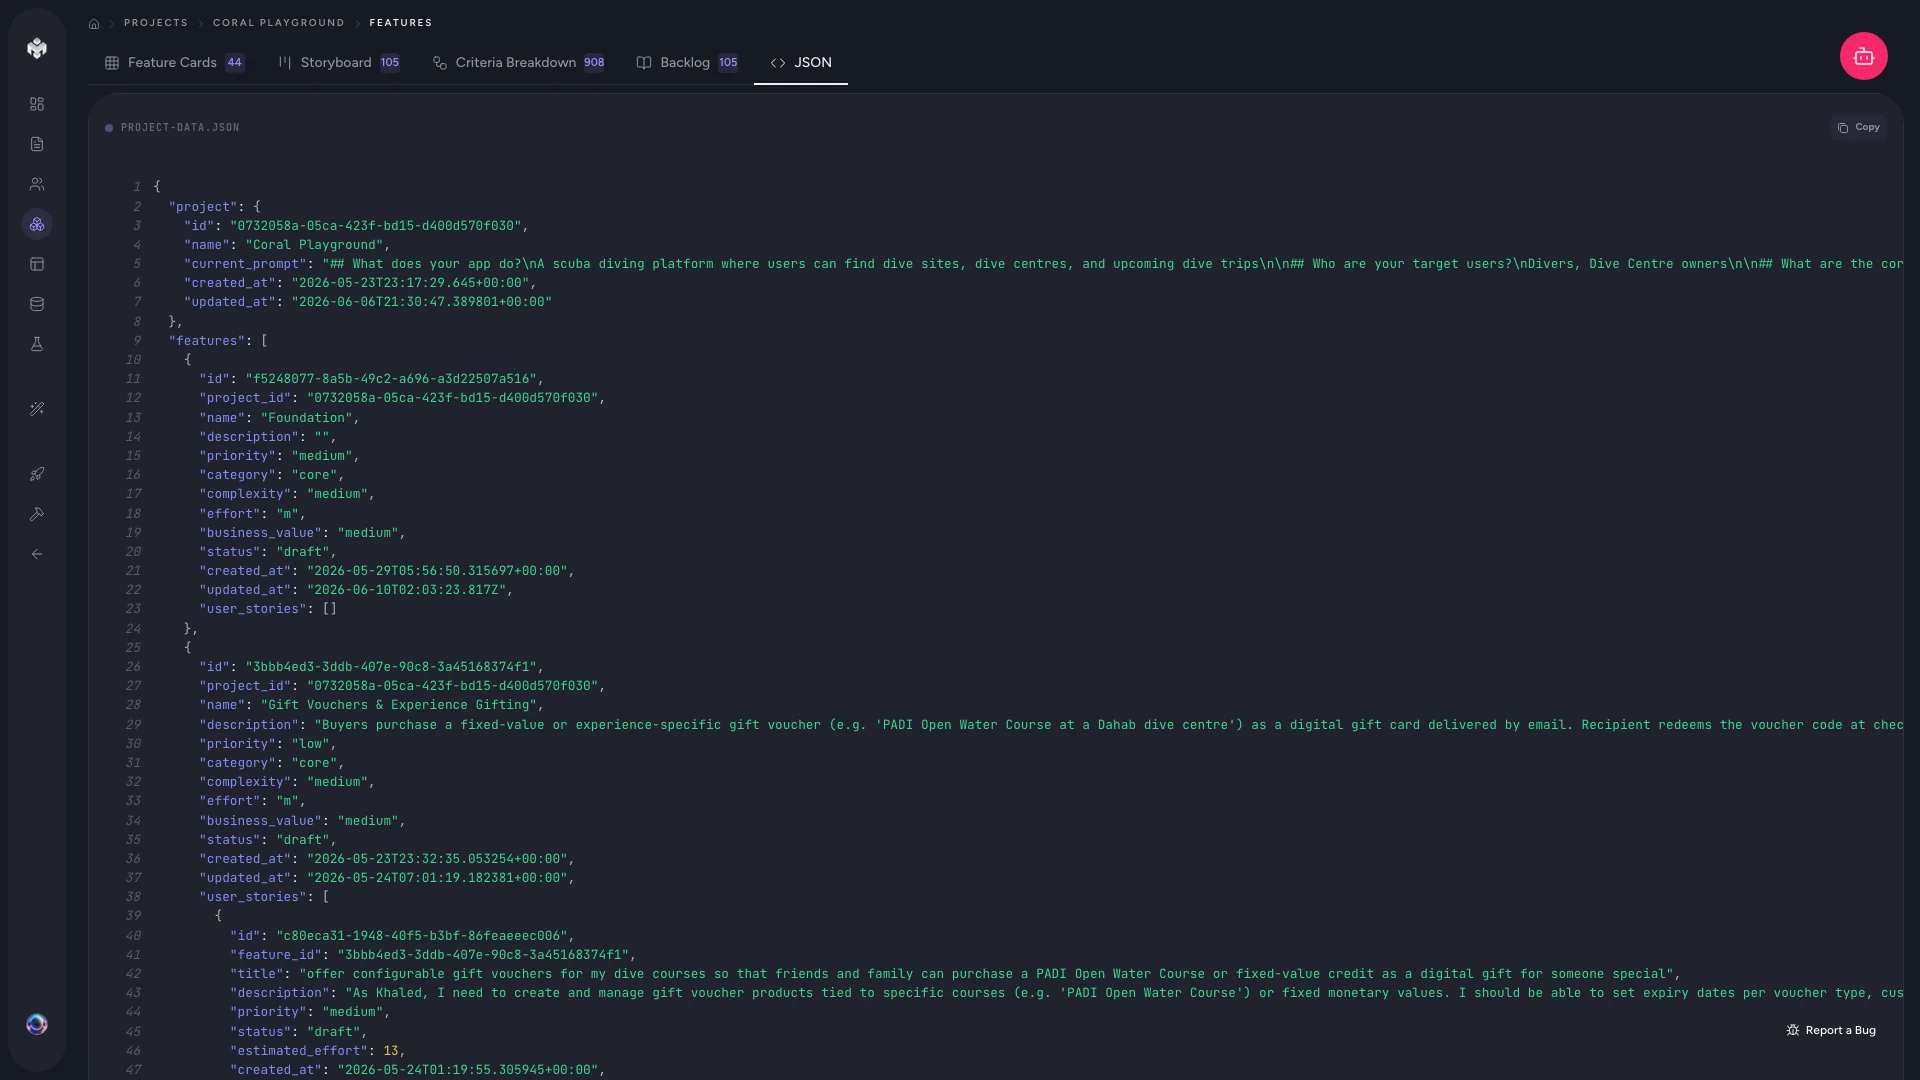Switch to the Feature Cards tab
The width and height of the screenshot is (1920, 1080).
coord(175,63)
